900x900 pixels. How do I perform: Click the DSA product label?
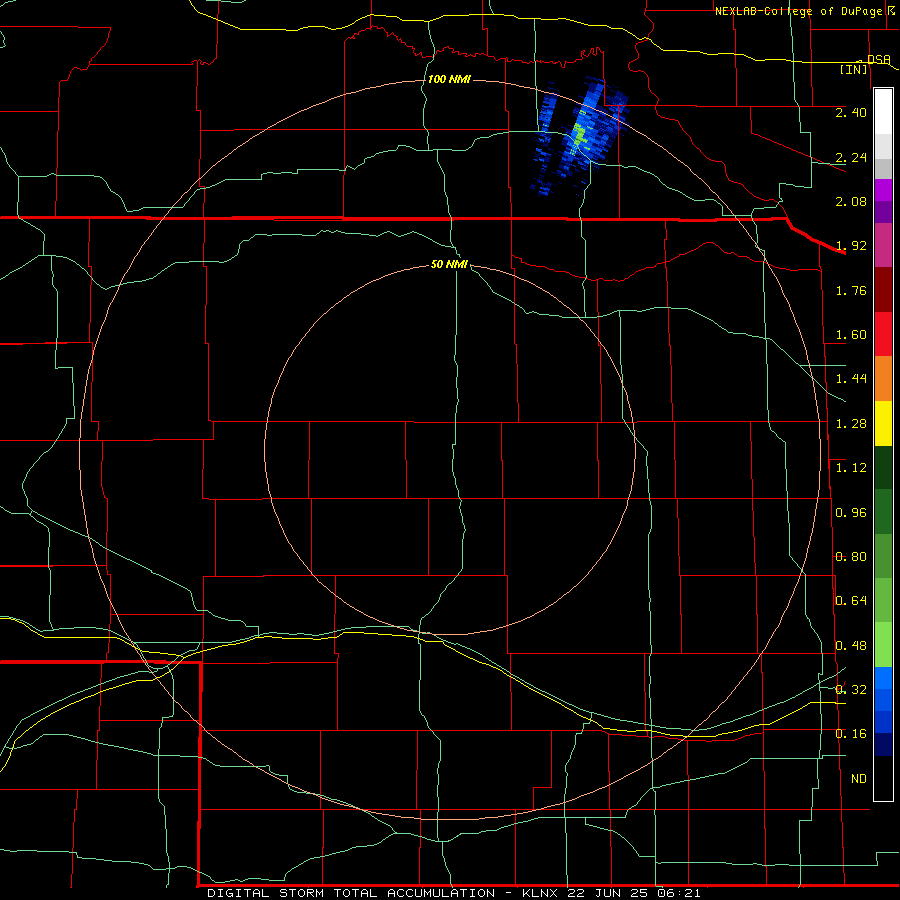[879, 59]
